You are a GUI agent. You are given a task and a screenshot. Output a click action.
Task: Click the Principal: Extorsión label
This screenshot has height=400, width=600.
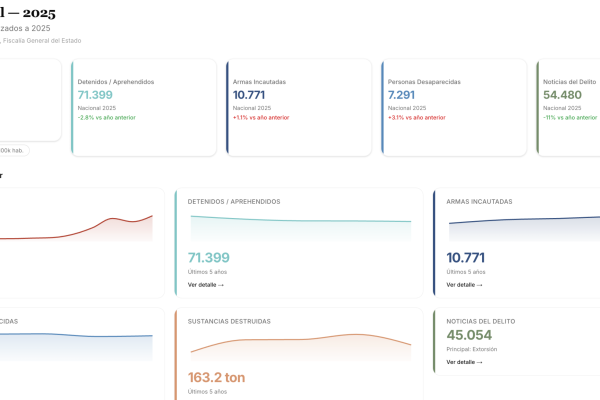pos(471,349)
